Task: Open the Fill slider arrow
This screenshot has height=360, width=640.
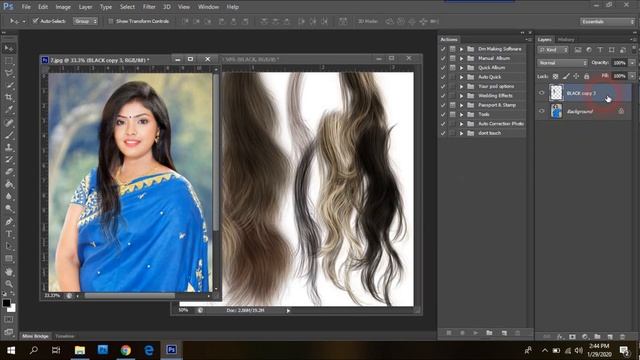Action: point(632,76)
